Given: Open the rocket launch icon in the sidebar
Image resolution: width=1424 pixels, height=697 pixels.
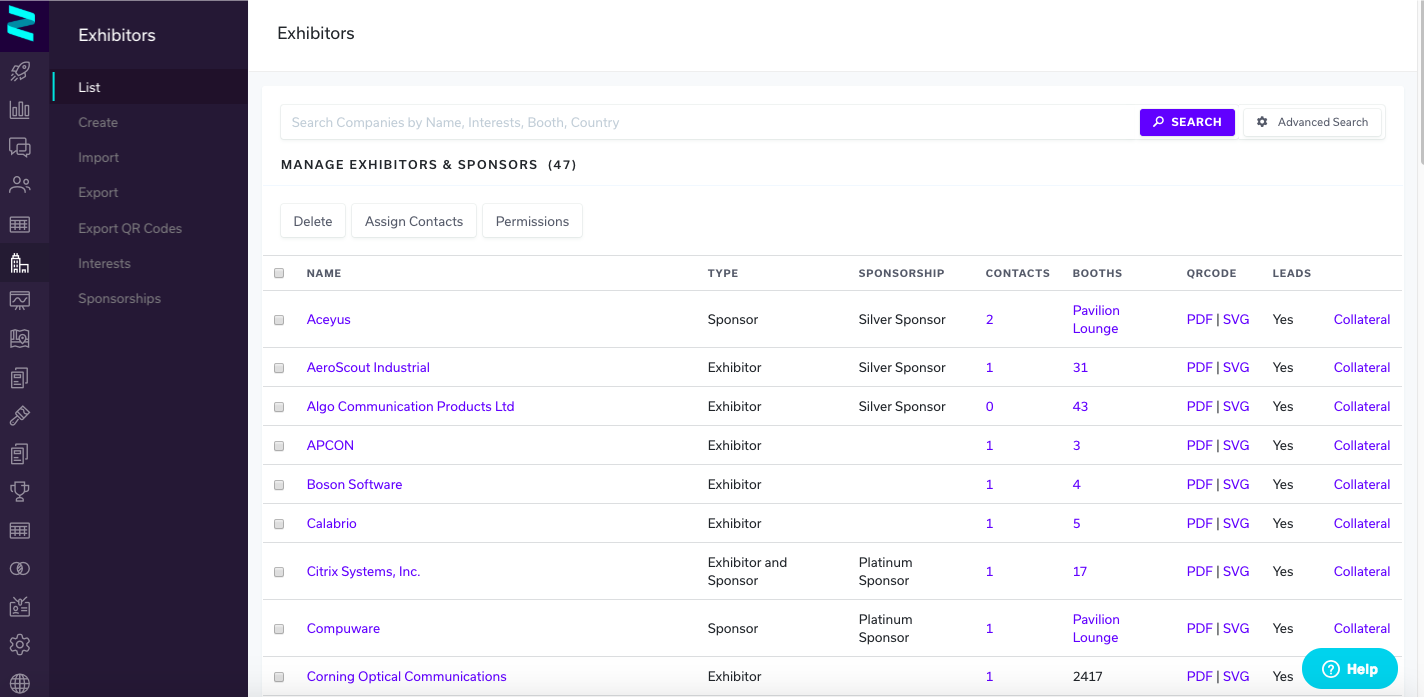Looking at the screenshot, I should pos(20,71).
